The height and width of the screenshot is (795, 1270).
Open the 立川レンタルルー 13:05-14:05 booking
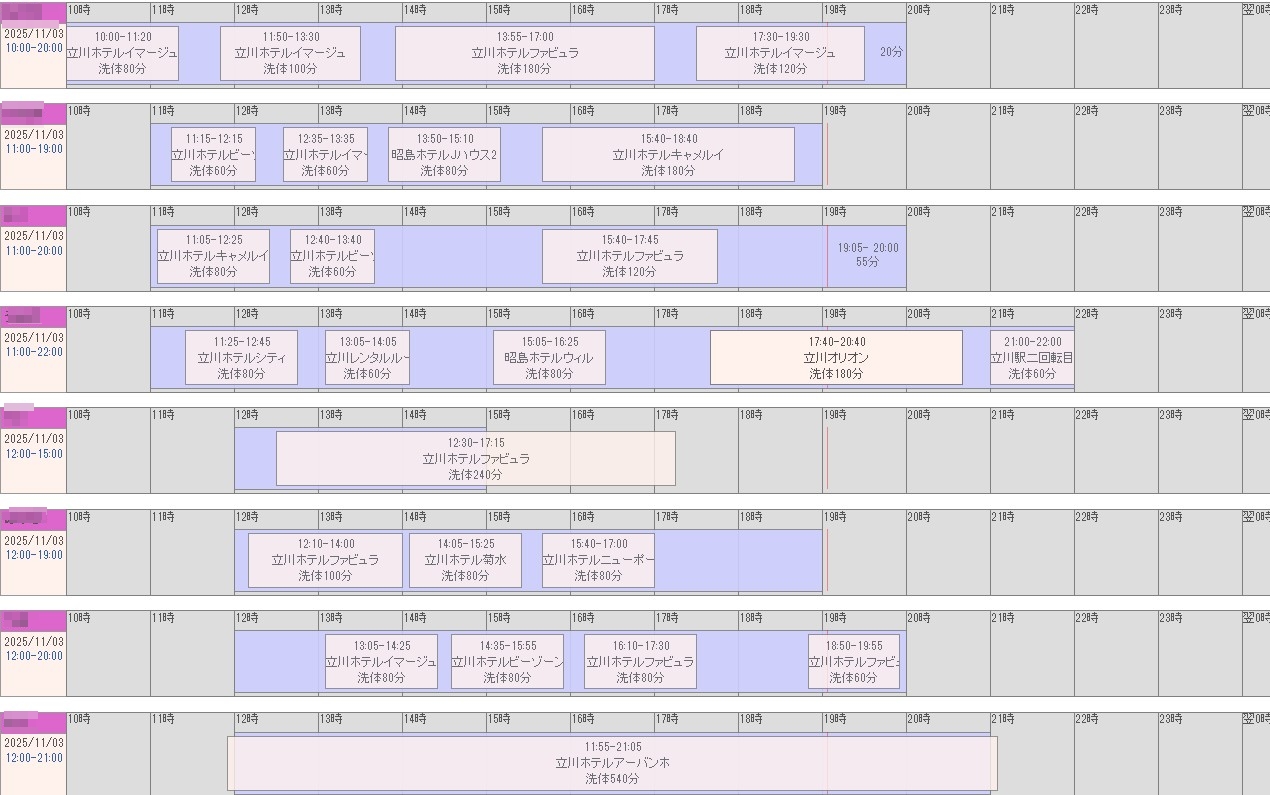pos(367,357)
